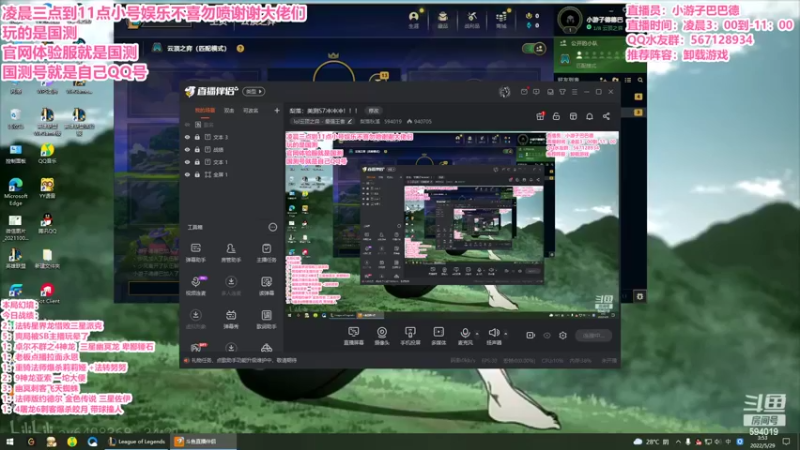Open the QQ音乐 desktop shortcut
The height and width of the screenshot is (450, 800).
47,153
